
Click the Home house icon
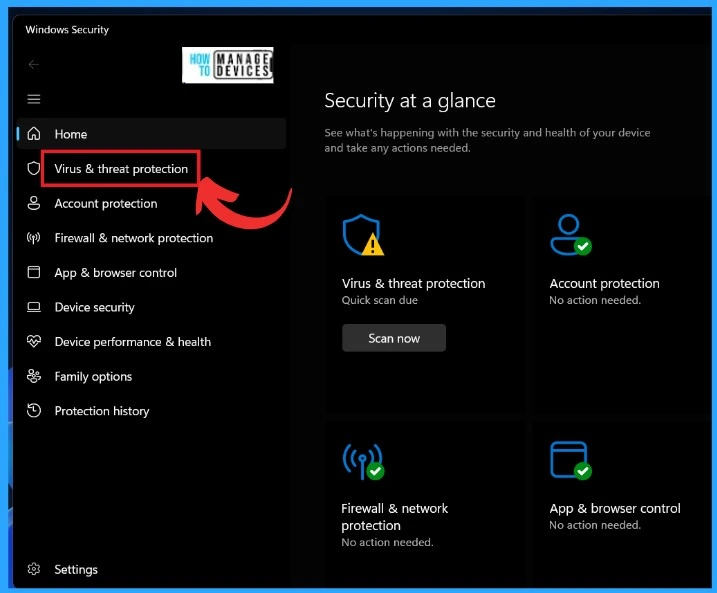click(x=34, y=134)
